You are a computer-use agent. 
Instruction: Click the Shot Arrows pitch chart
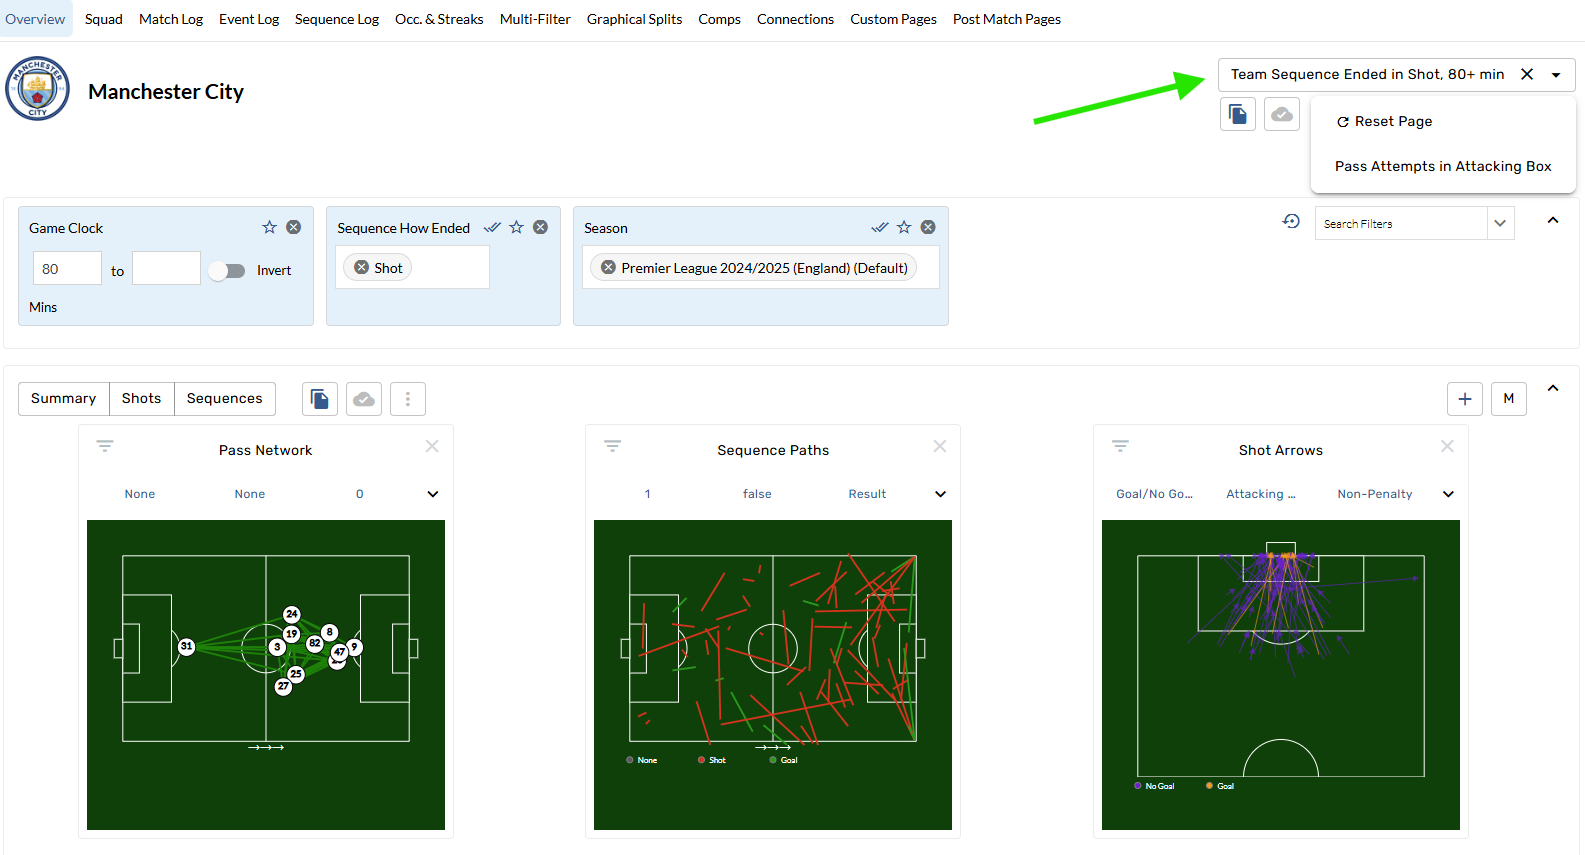coord(1281,675)
